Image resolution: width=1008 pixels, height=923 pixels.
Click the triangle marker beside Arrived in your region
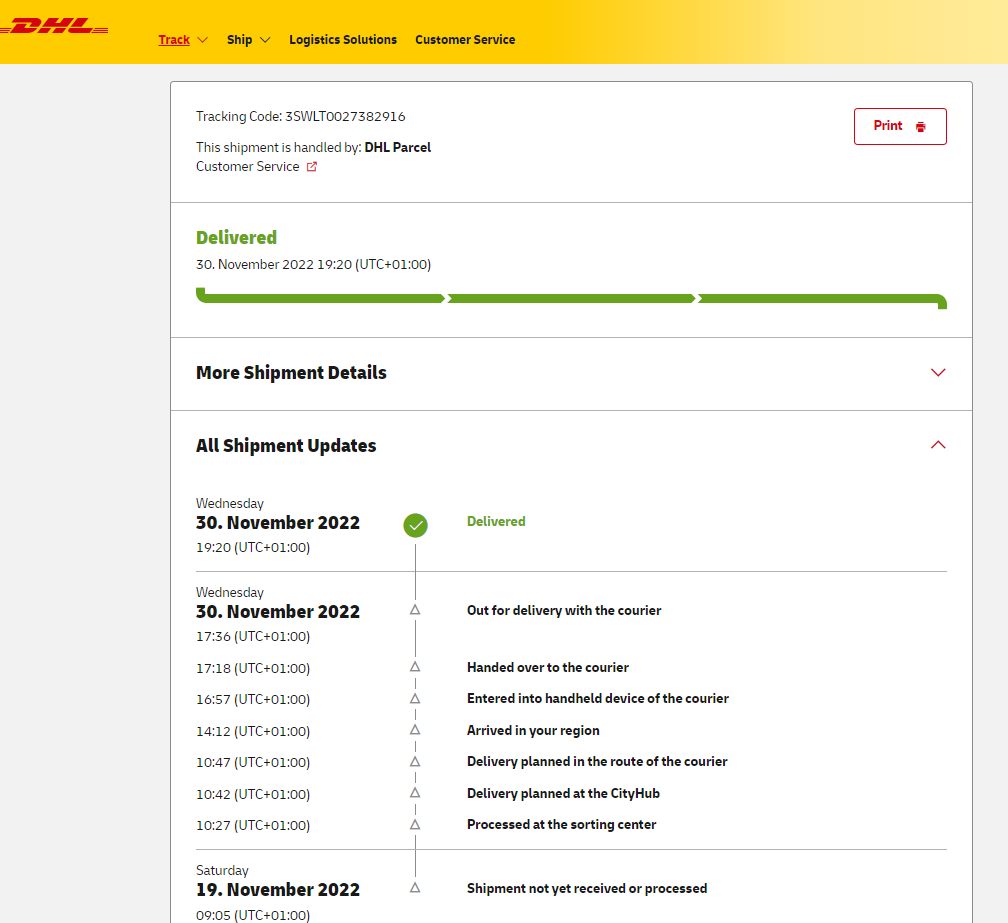[415, 730]
